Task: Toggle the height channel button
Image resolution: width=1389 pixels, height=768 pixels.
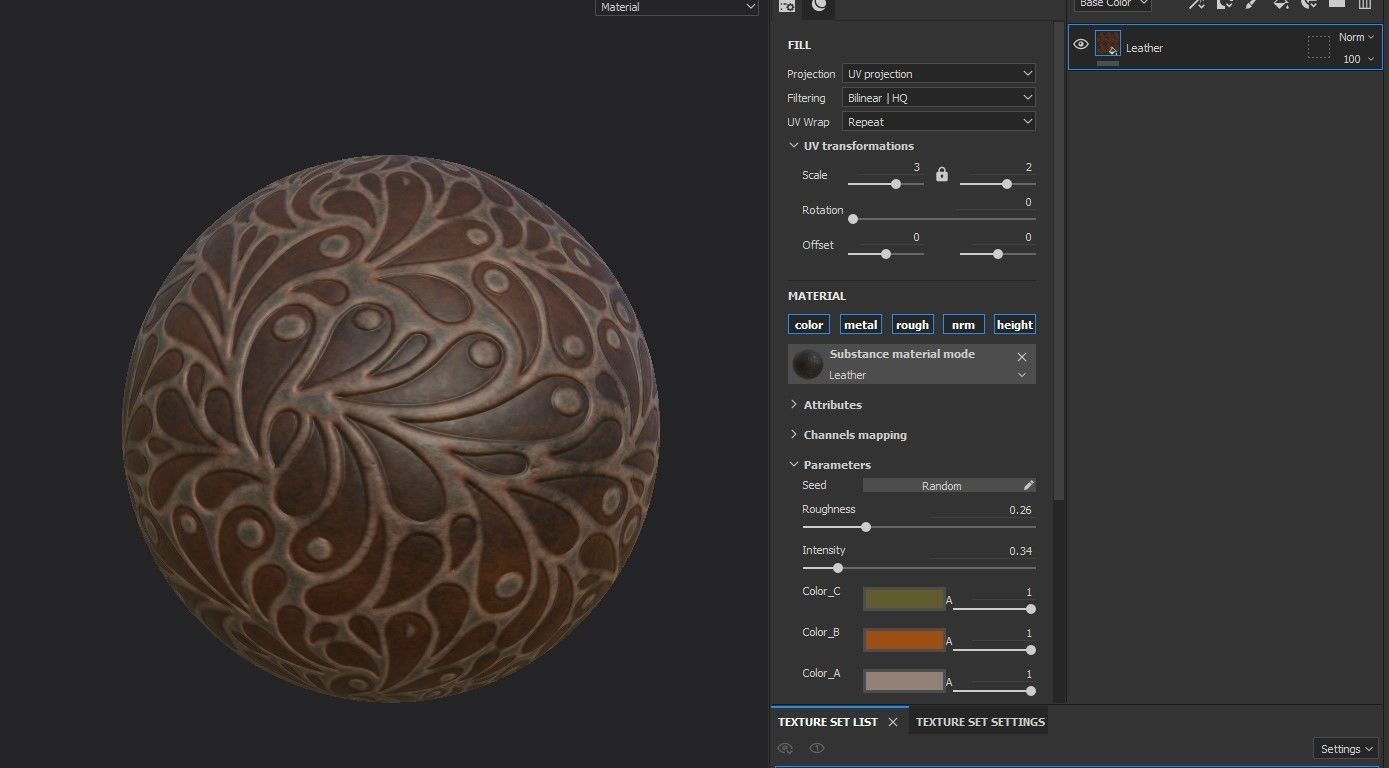Action: coord(1015,324)
